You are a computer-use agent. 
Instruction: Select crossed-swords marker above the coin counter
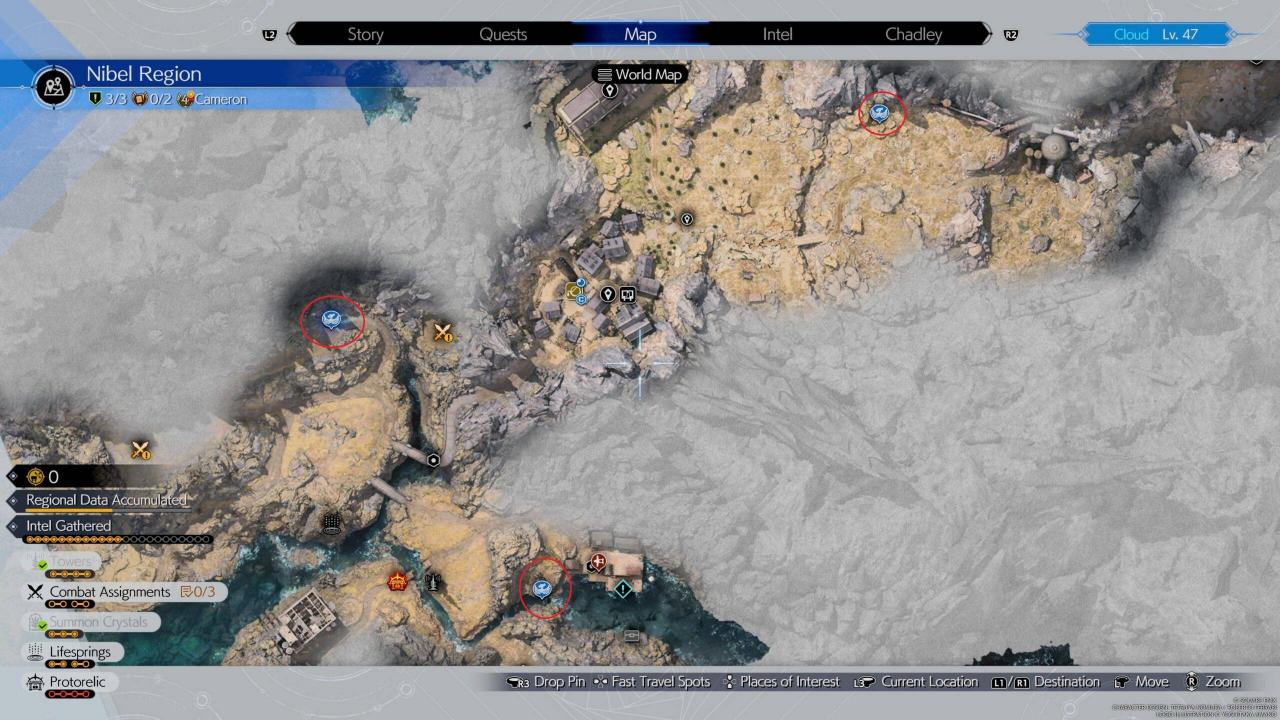point(141,451)
